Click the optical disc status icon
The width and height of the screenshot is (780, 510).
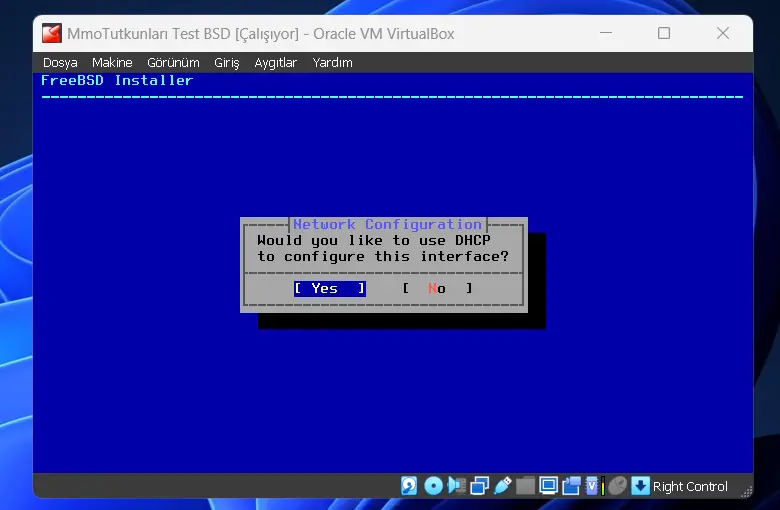click(433, 486)
